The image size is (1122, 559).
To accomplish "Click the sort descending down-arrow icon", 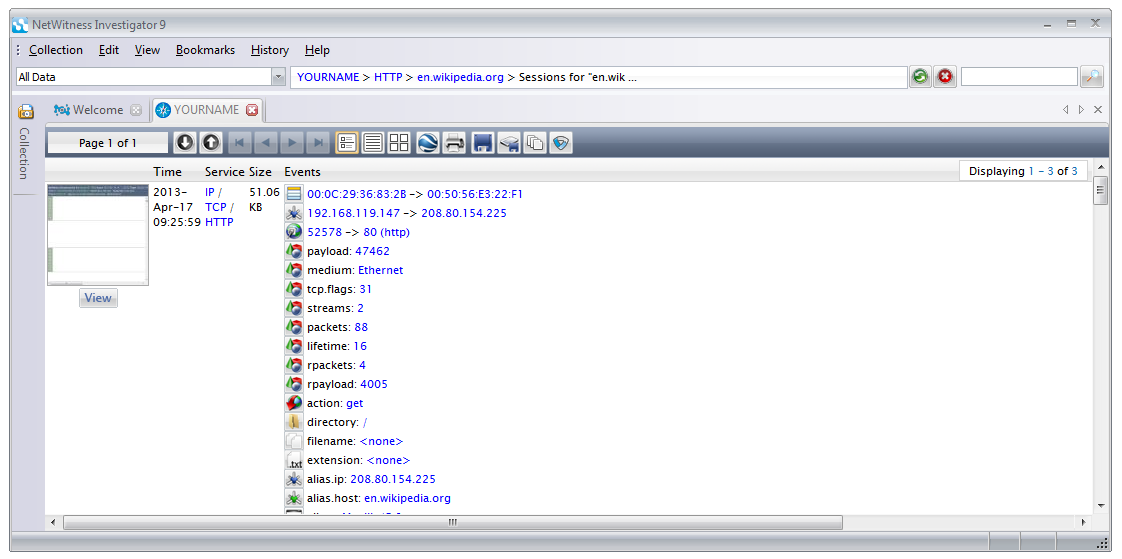I will pos(185,143).
